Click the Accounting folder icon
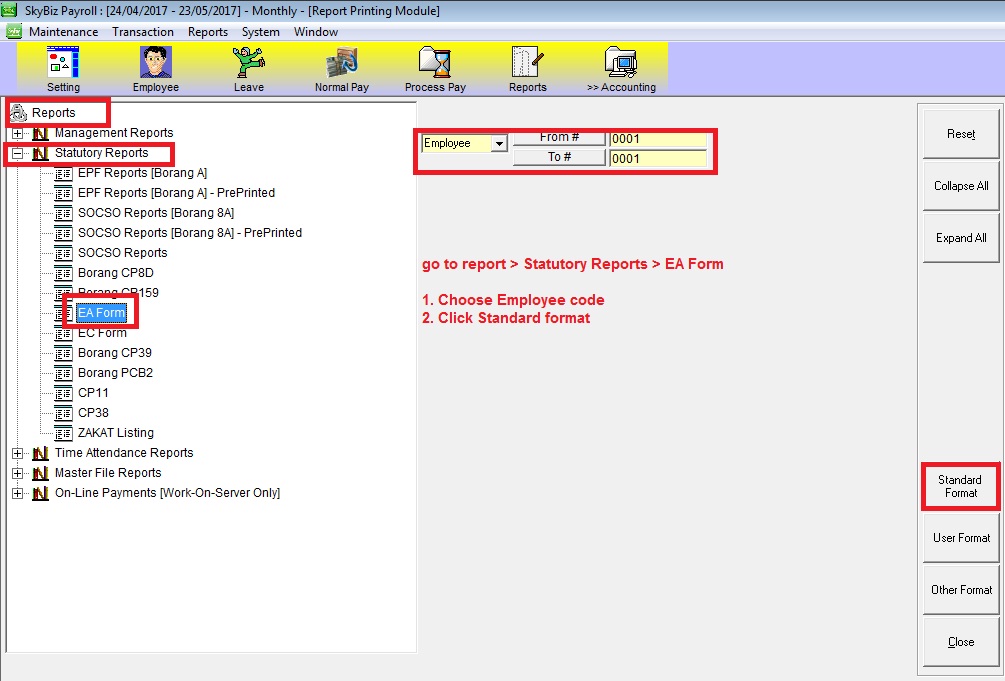The height and width of the screenshot is (681, 1005). point(620,64)
